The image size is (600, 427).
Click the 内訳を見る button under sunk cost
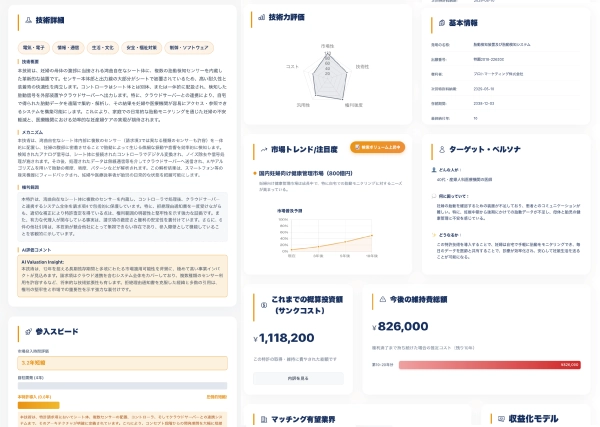[298, 378]
